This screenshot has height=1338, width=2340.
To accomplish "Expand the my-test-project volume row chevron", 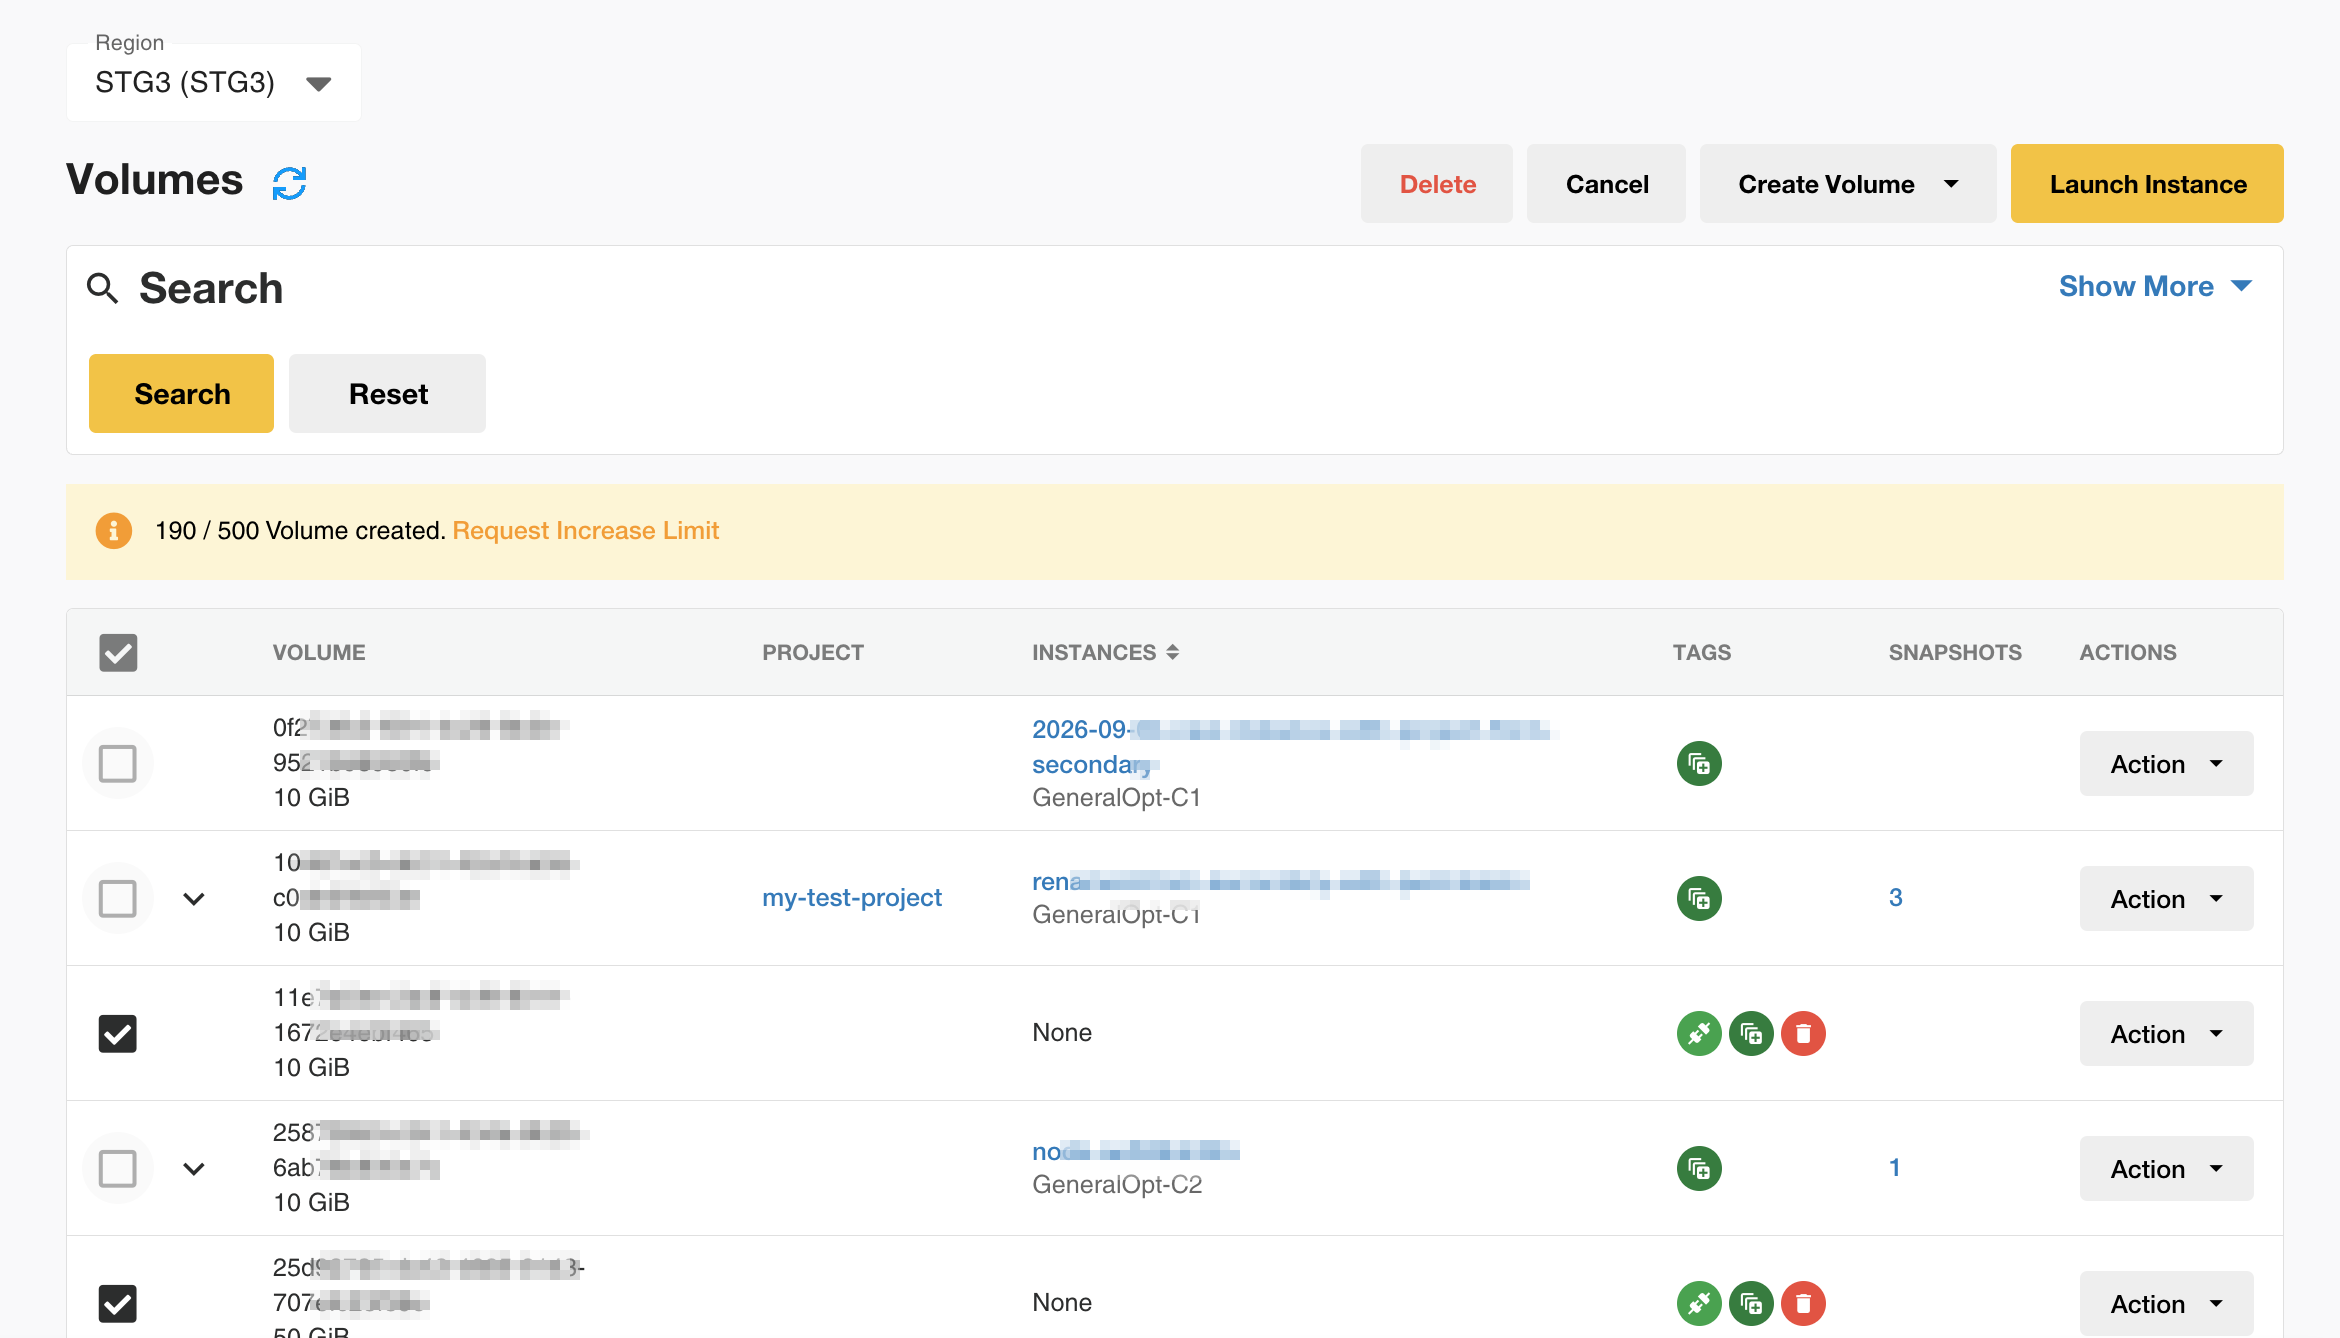I will [x=194, y=899].
